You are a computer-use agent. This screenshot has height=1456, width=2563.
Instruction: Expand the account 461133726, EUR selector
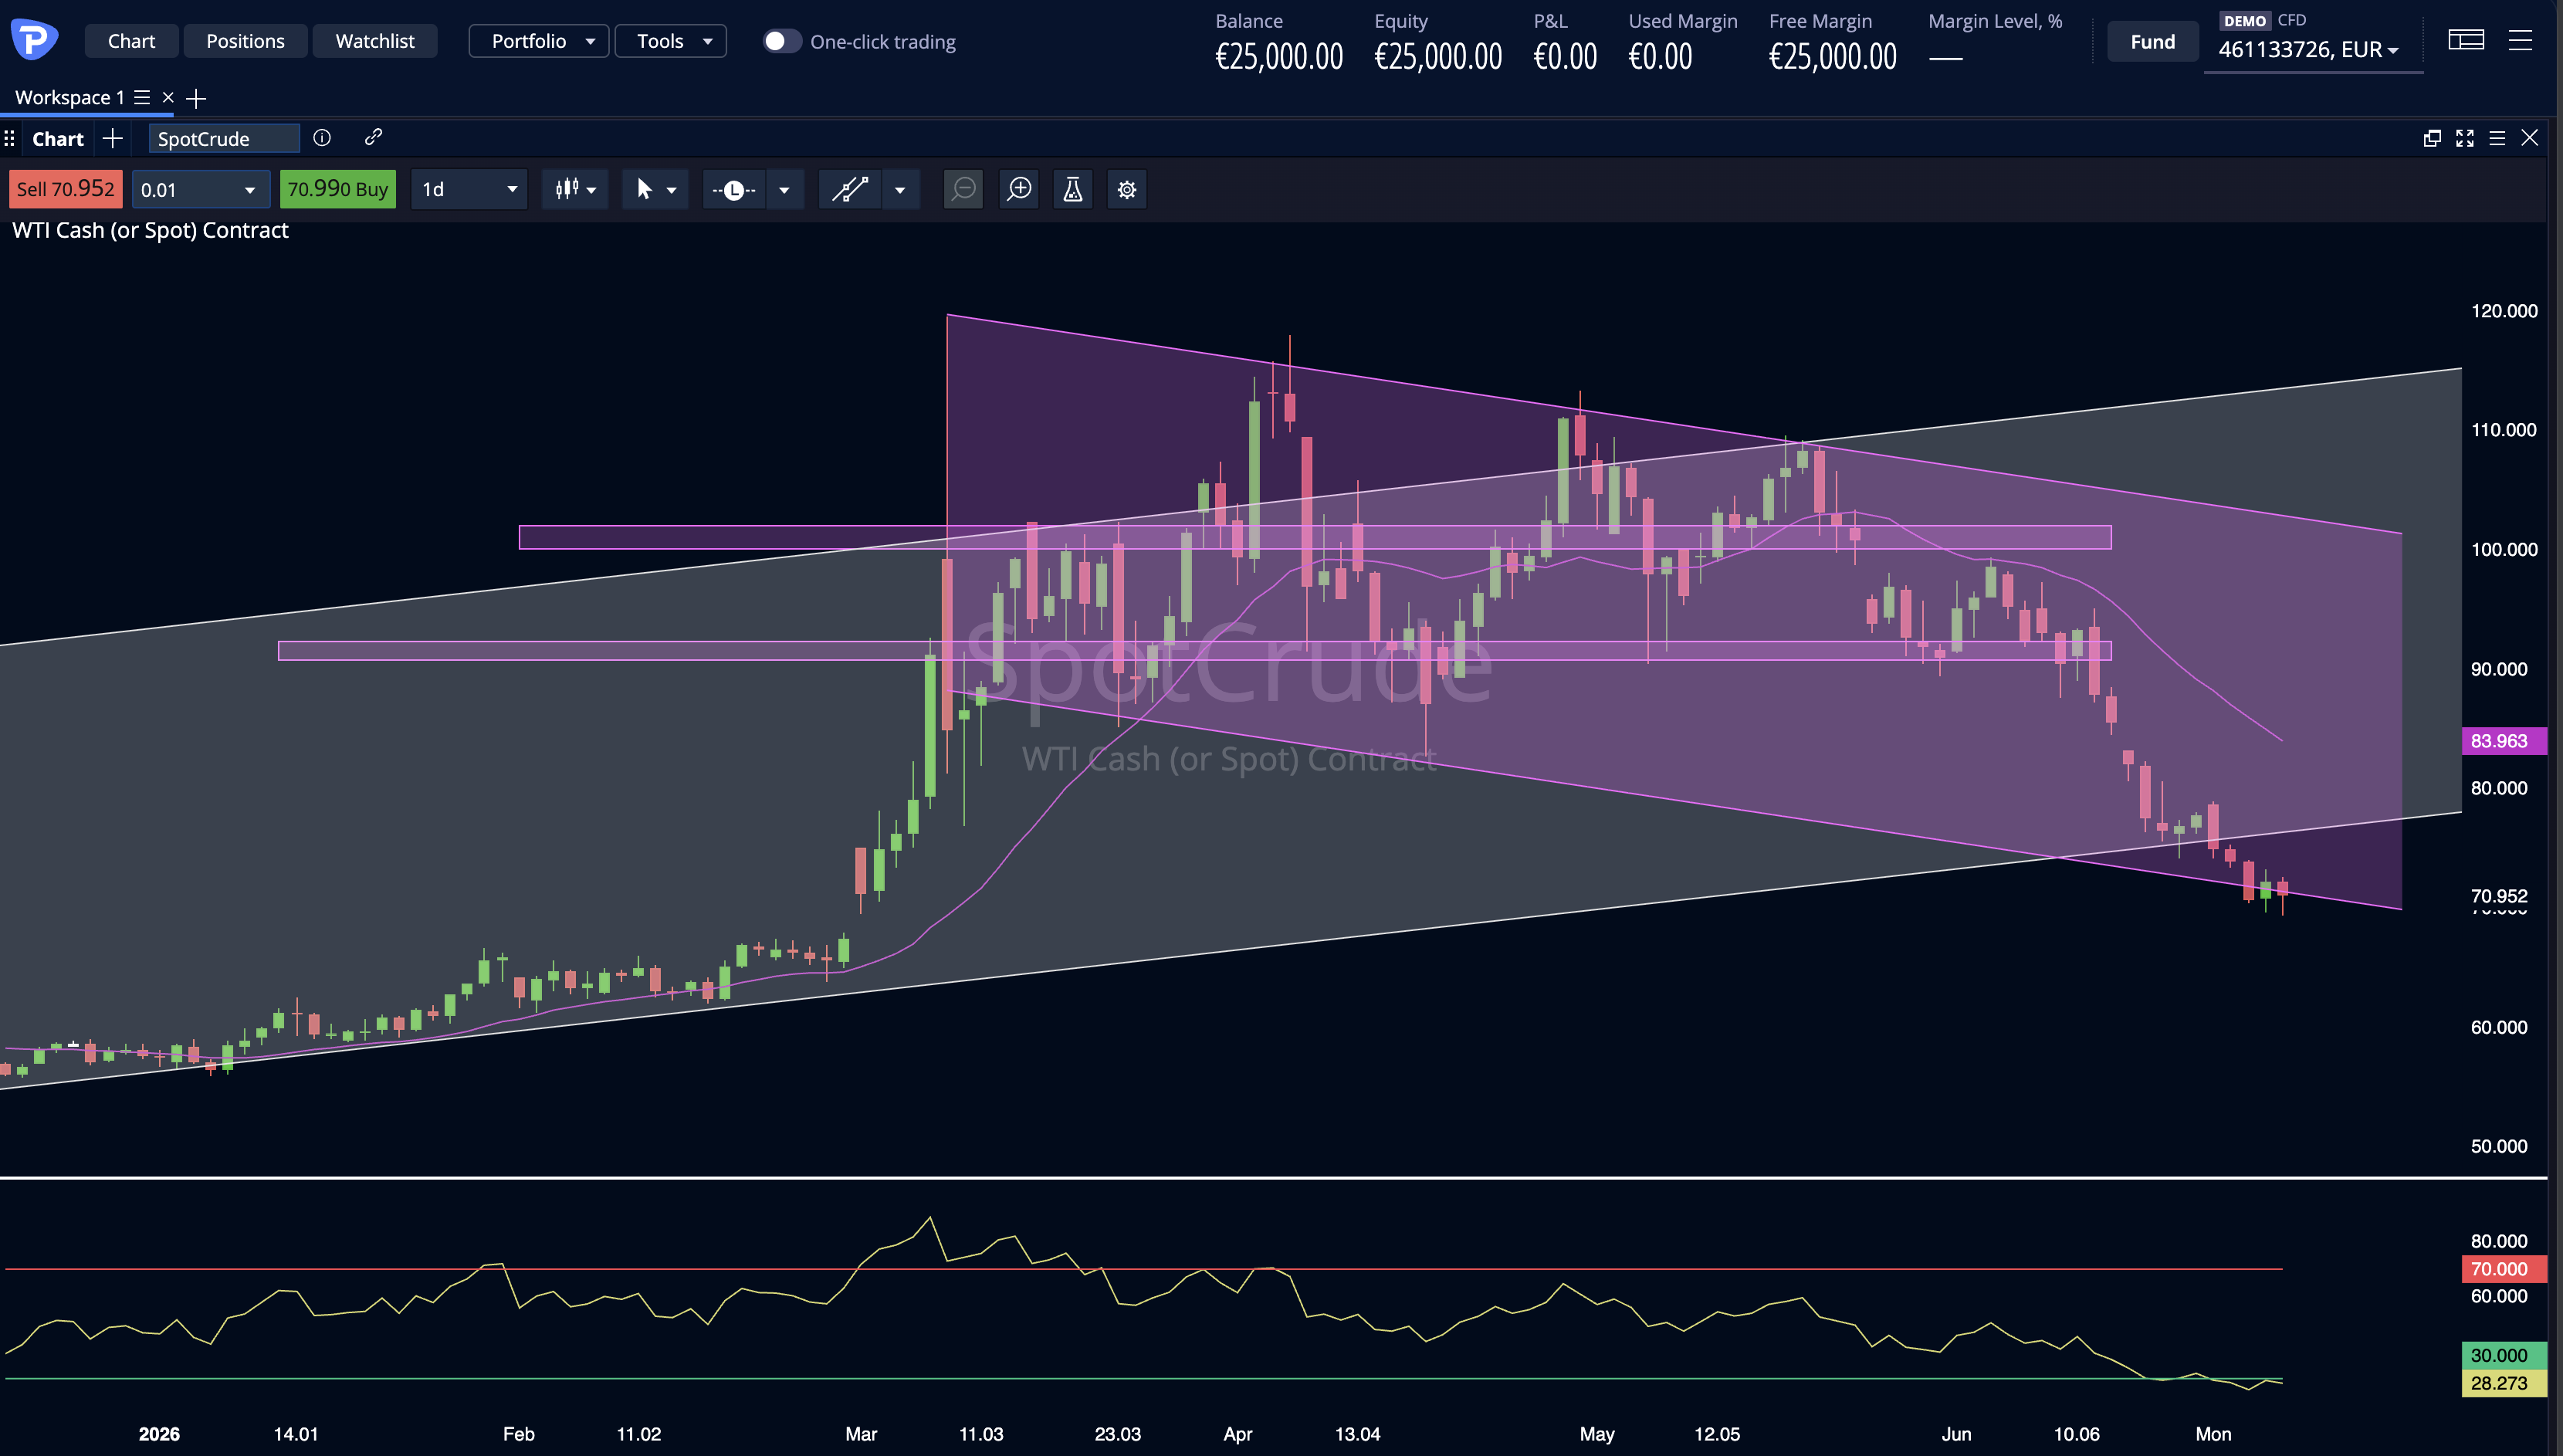point(2309,49)
